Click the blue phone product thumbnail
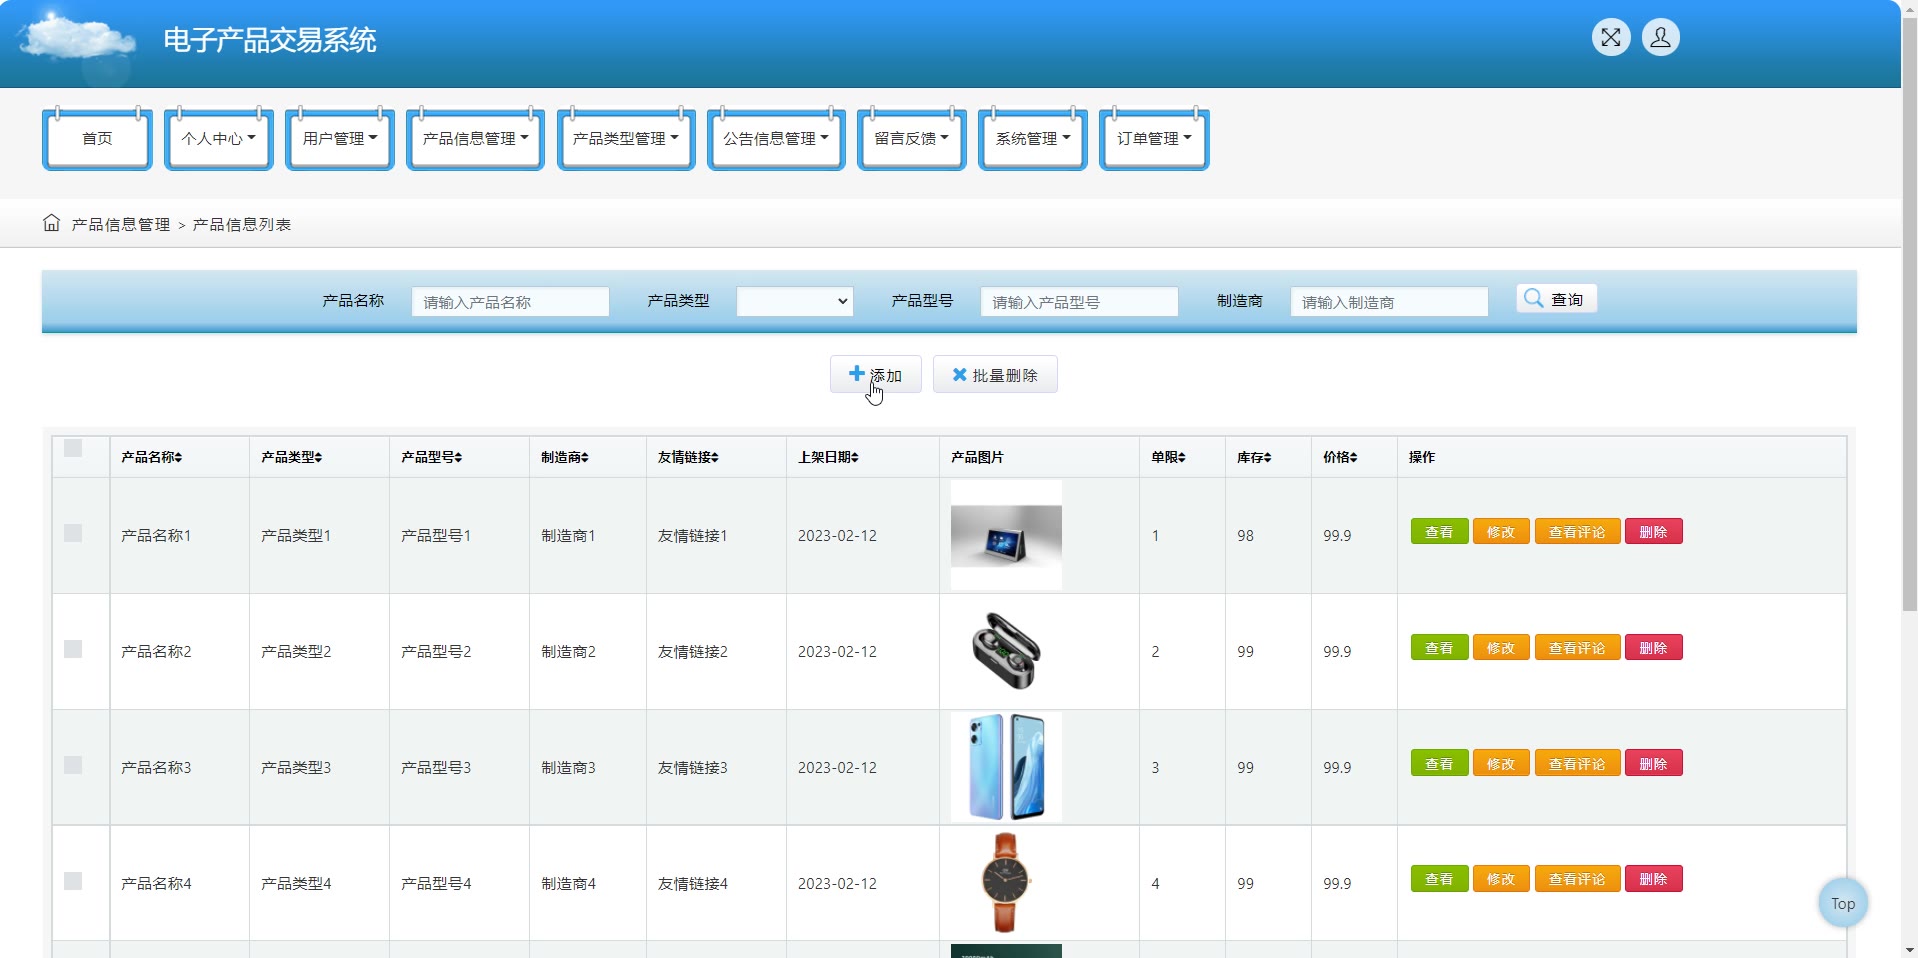1918x958 pixels. click(1006, 767)
